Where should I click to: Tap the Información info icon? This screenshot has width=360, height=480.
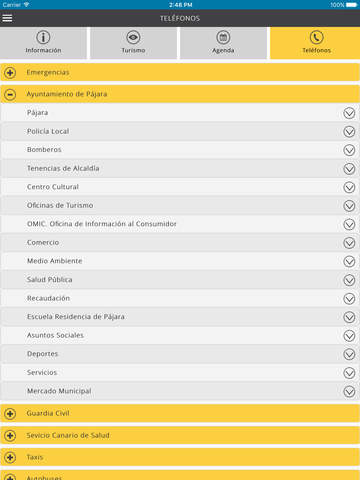point(43,37)
